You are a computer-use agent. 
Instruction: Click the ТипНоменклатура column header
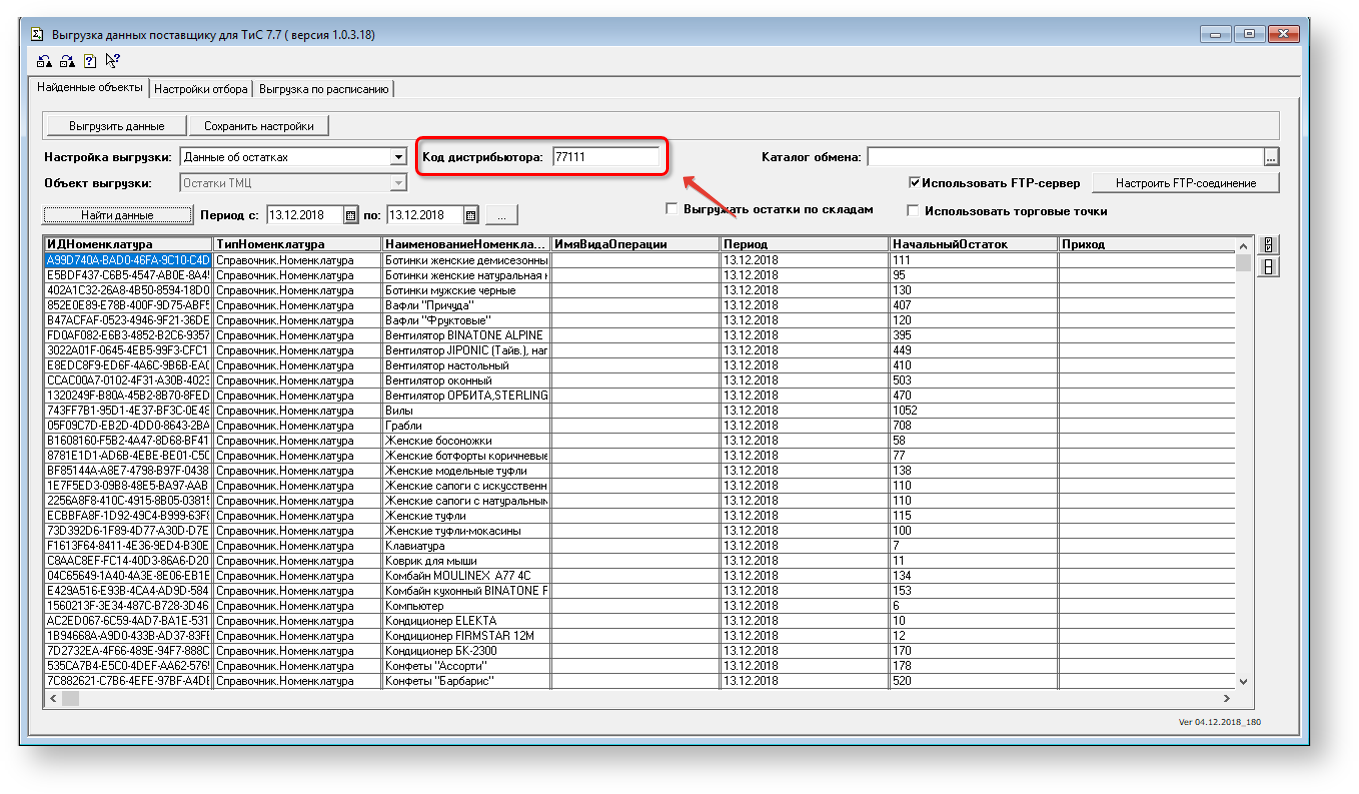297,244
